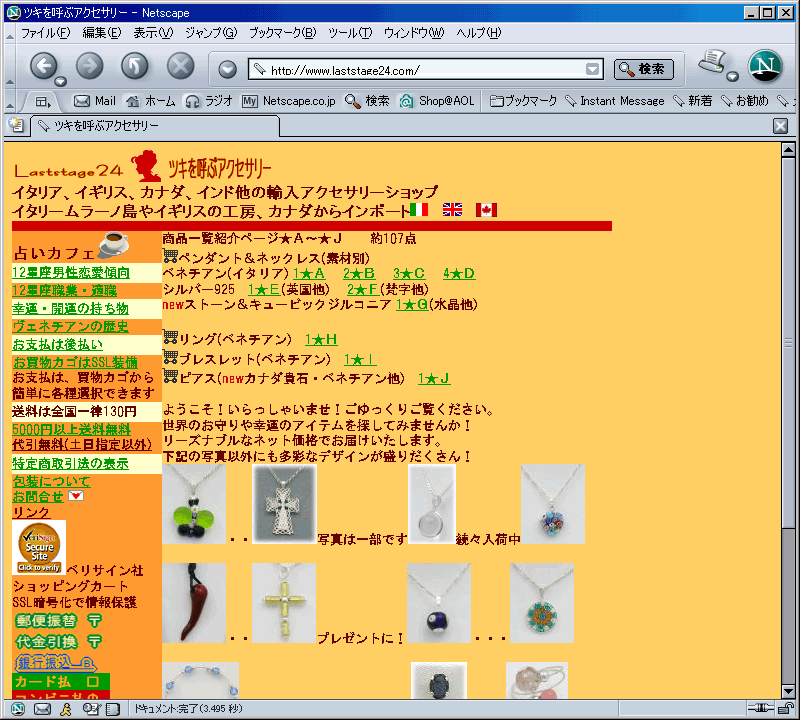Click the Instant Messenger icon in status bar
Image resolution: width=800 pixels, height=720 pixels.
tap(66, 709)
